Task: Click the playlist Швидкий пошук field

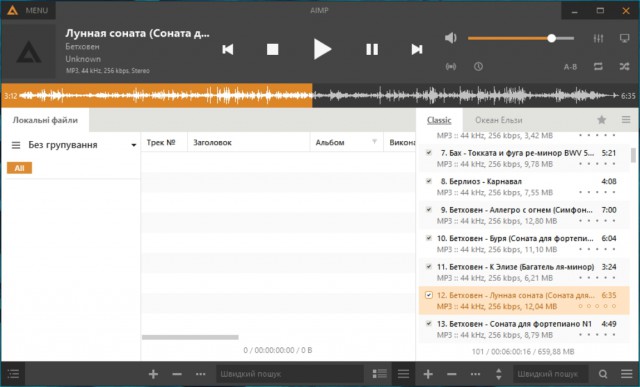Action: point(550,374)
